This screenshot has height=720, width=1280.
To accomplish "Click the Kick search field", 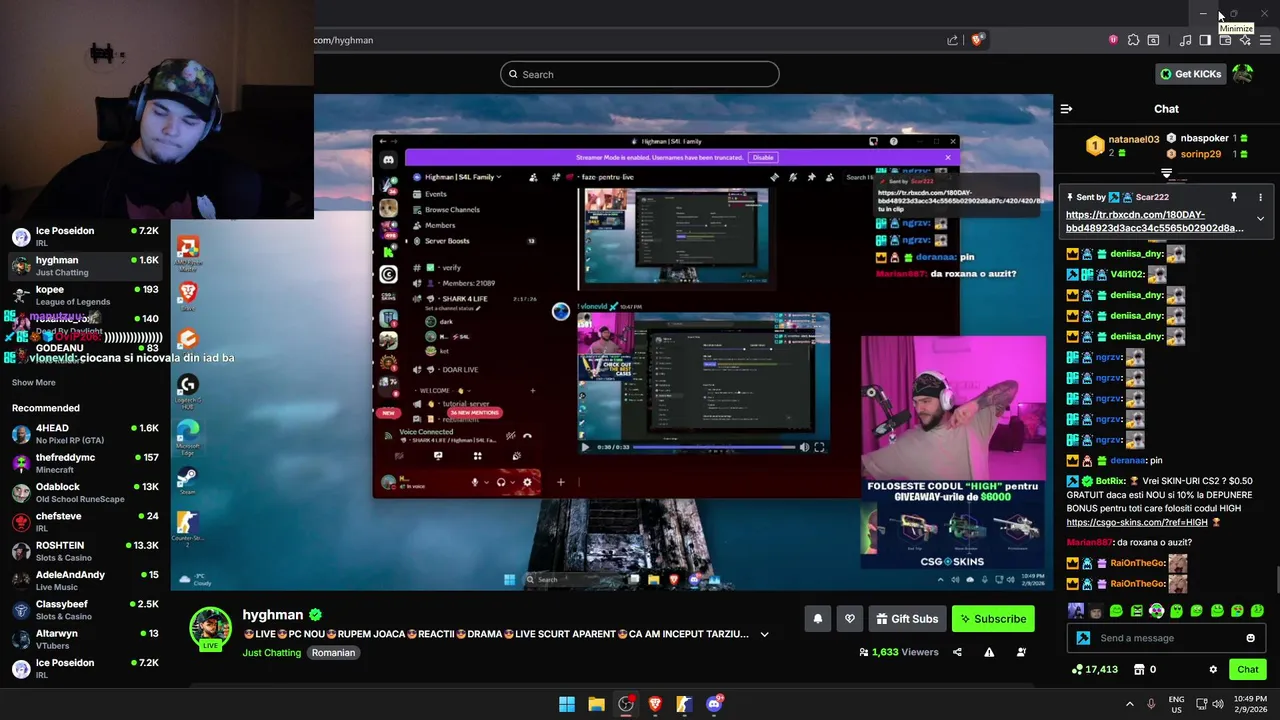I will click(x=640, y=74).
